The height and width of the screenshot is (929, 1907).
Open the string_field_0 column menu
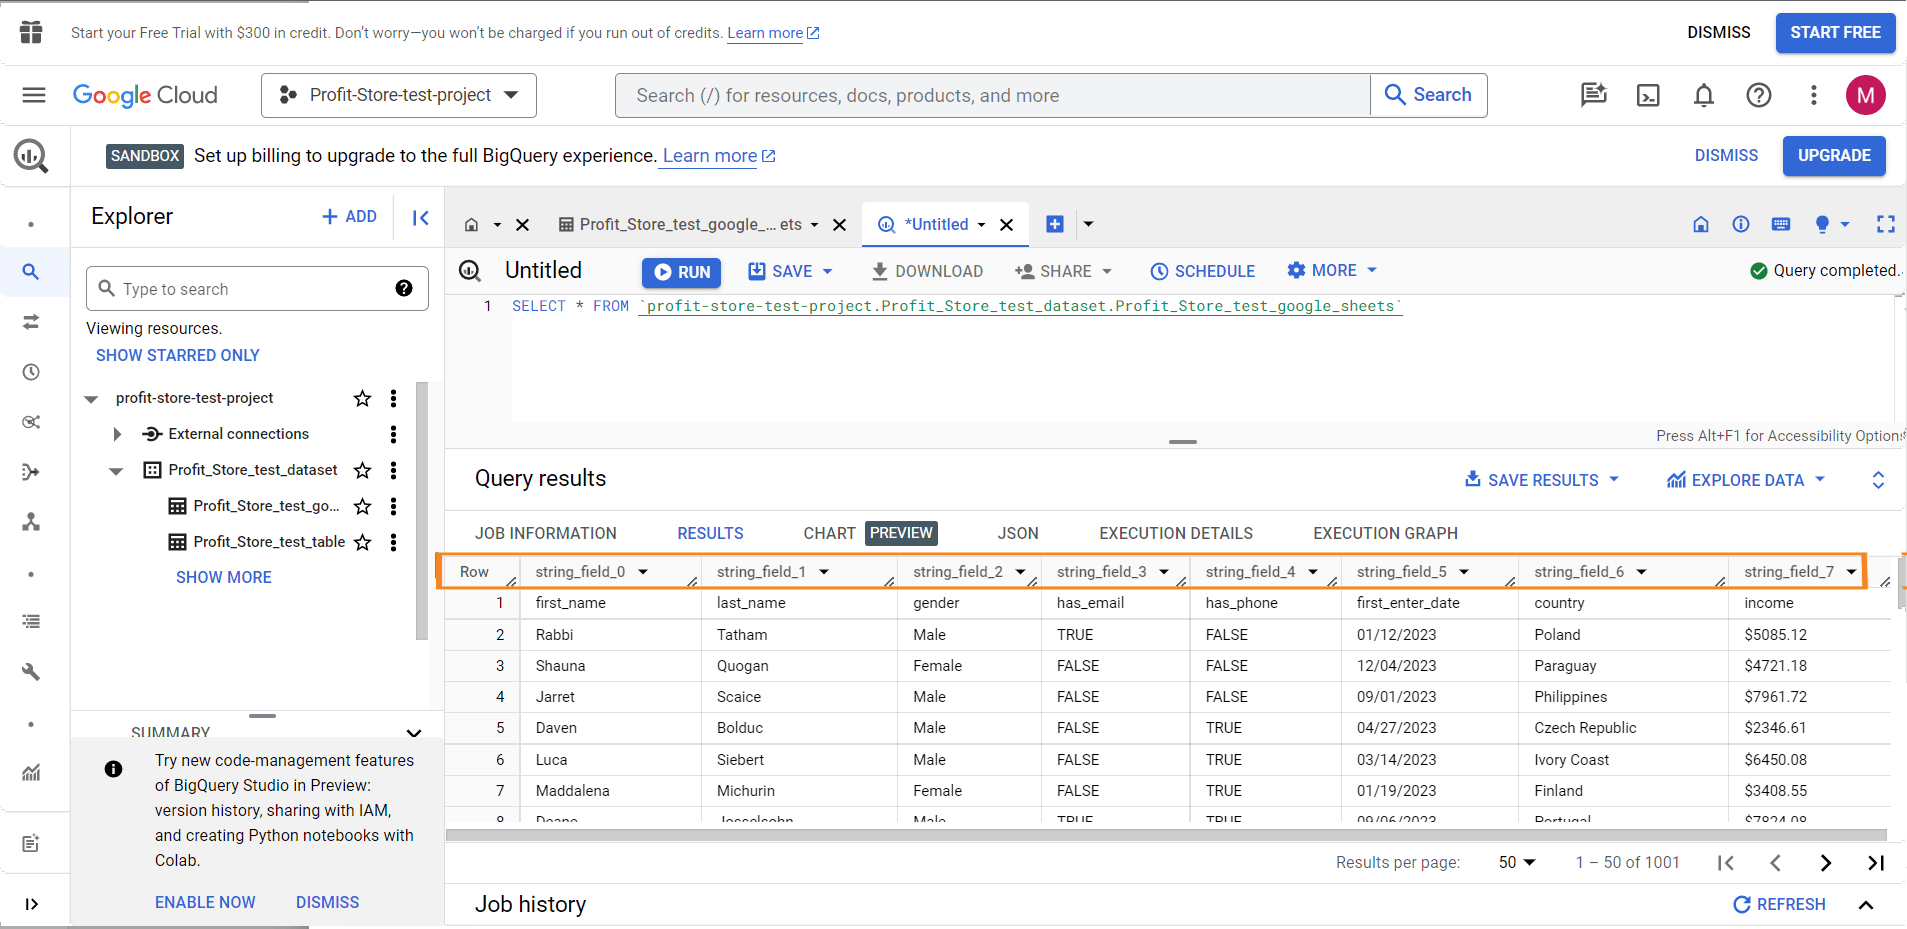(x=643, y=572)
